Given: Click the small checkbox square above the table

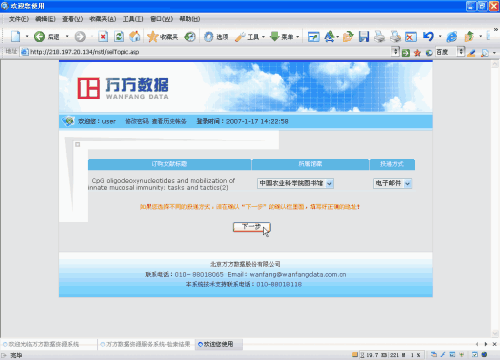Looking at the screenshot, I should click(78, 144).
